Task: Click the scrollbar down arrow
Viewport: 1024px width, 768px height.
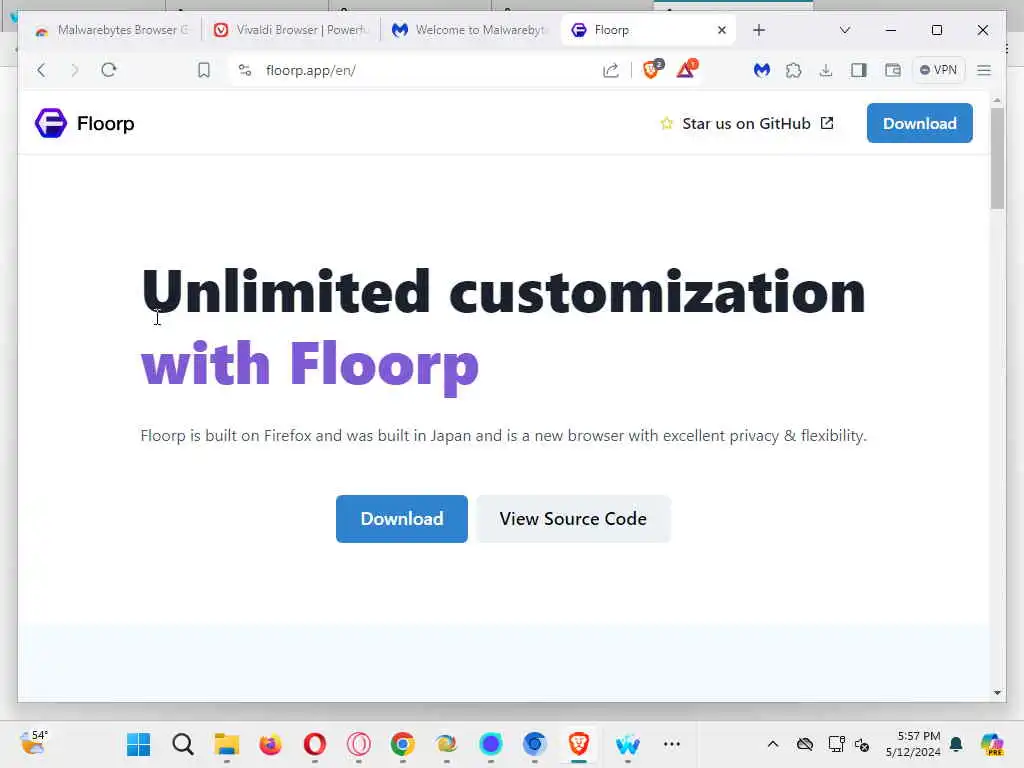Action: [x=997, y=693]
